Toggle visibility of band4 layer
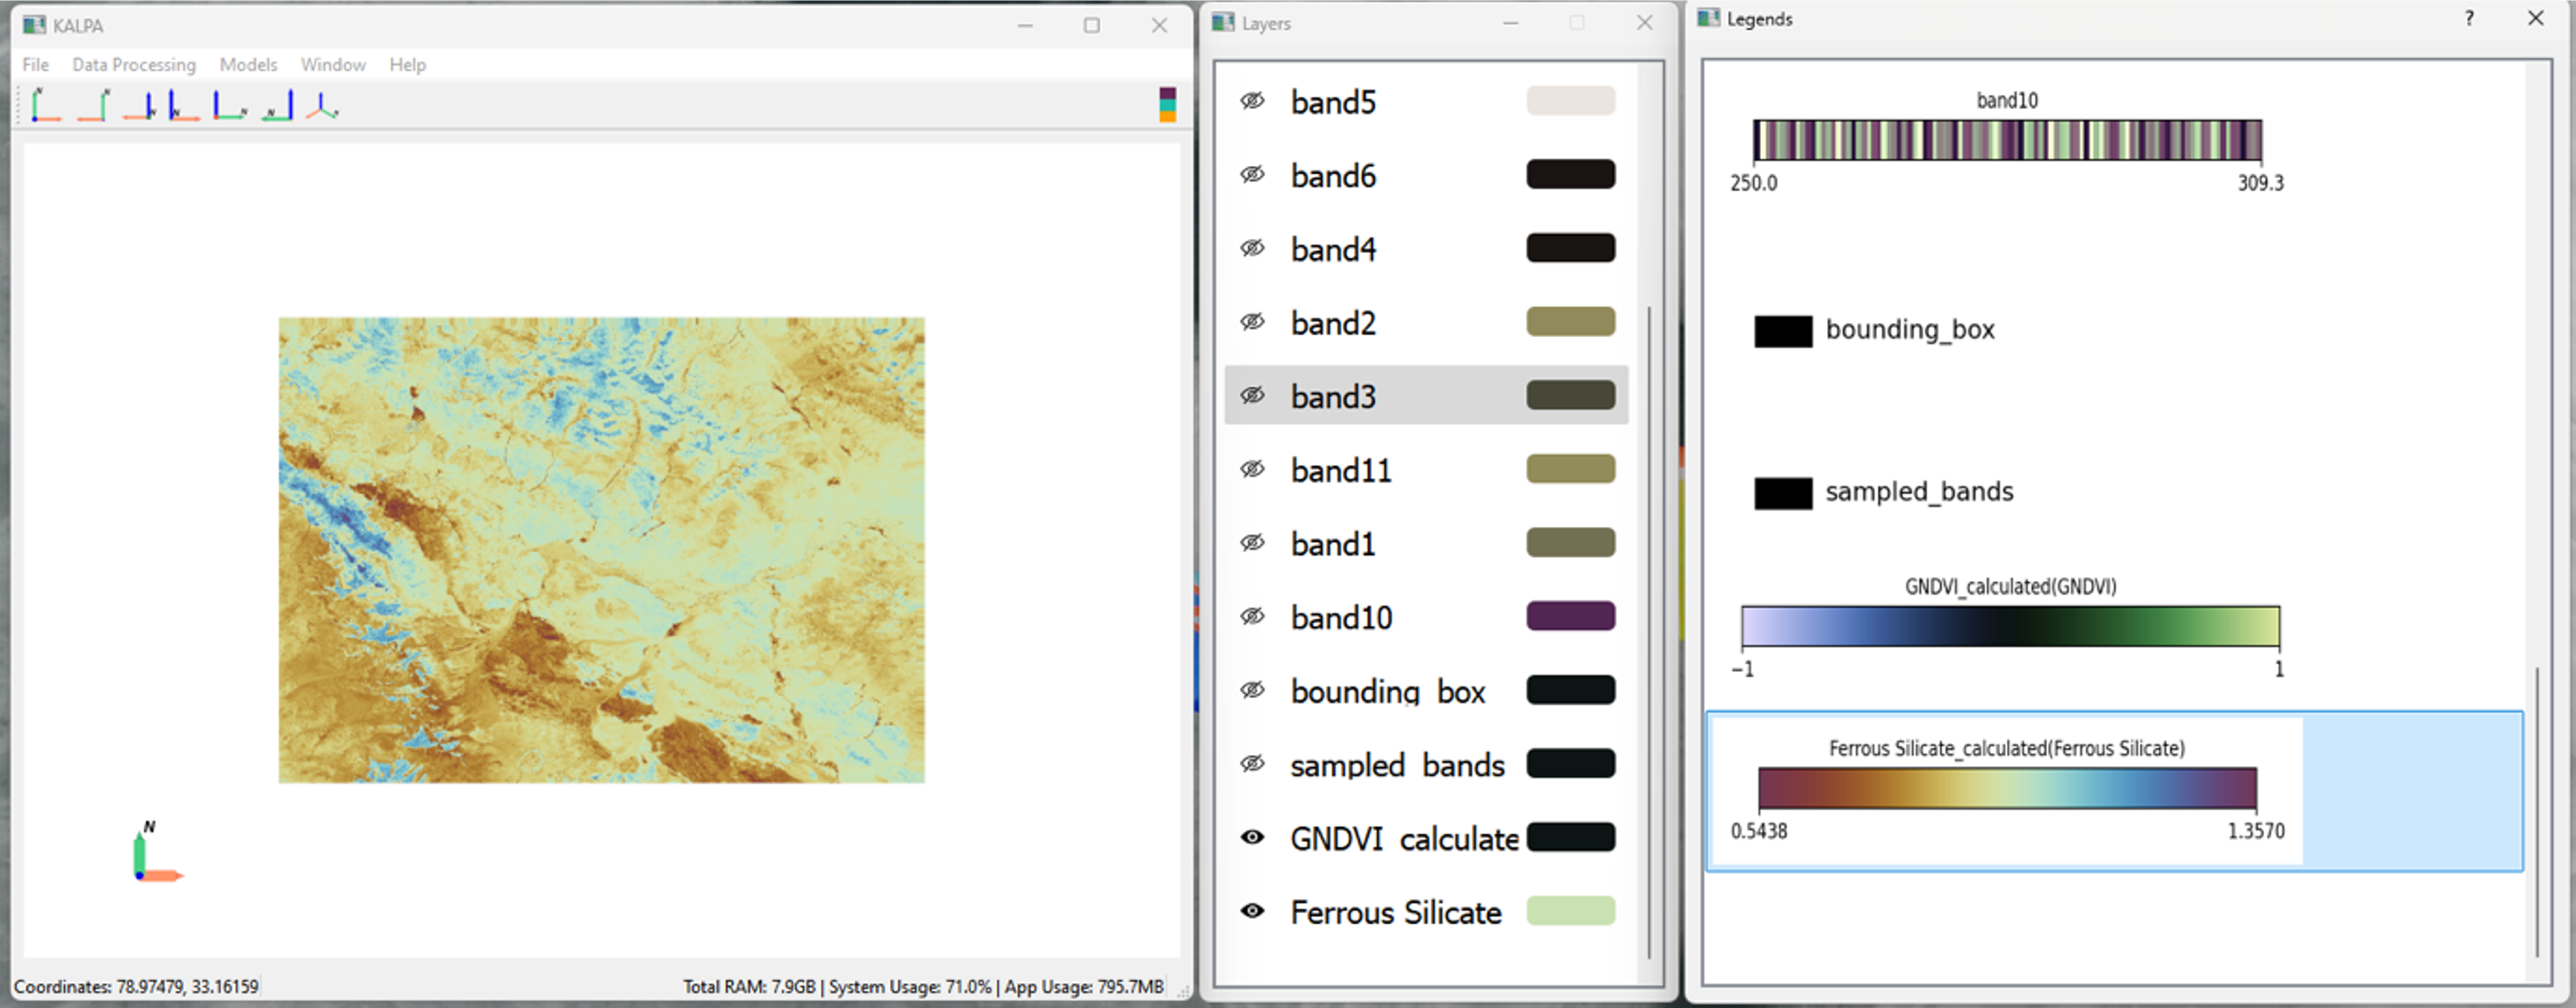 (1252, 248)
